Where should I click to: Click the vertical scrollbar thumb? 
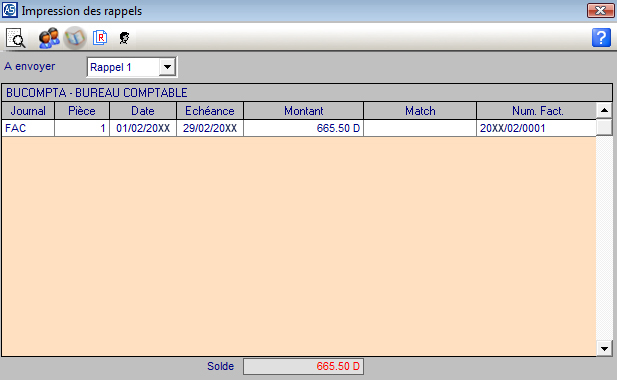(604, 127)
